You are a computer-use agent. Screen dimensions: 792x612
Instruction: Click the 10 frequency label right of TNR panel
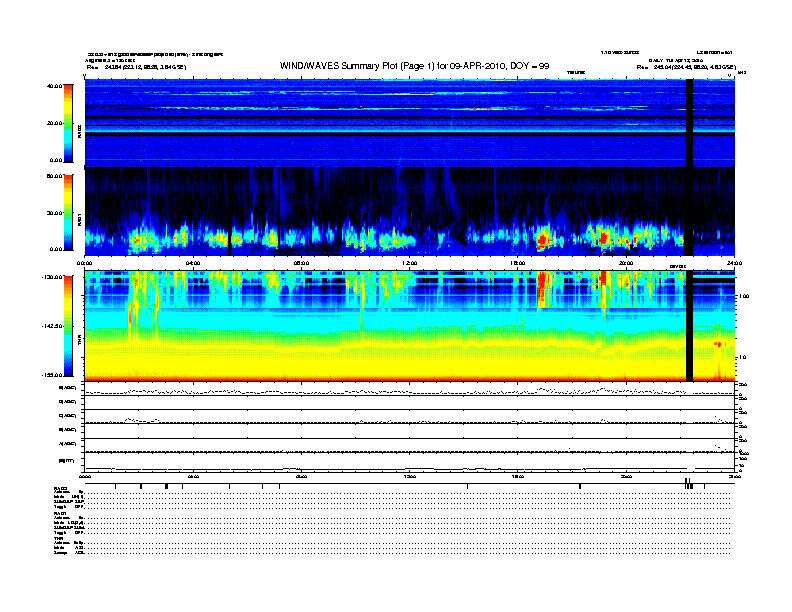coord(741,358)
